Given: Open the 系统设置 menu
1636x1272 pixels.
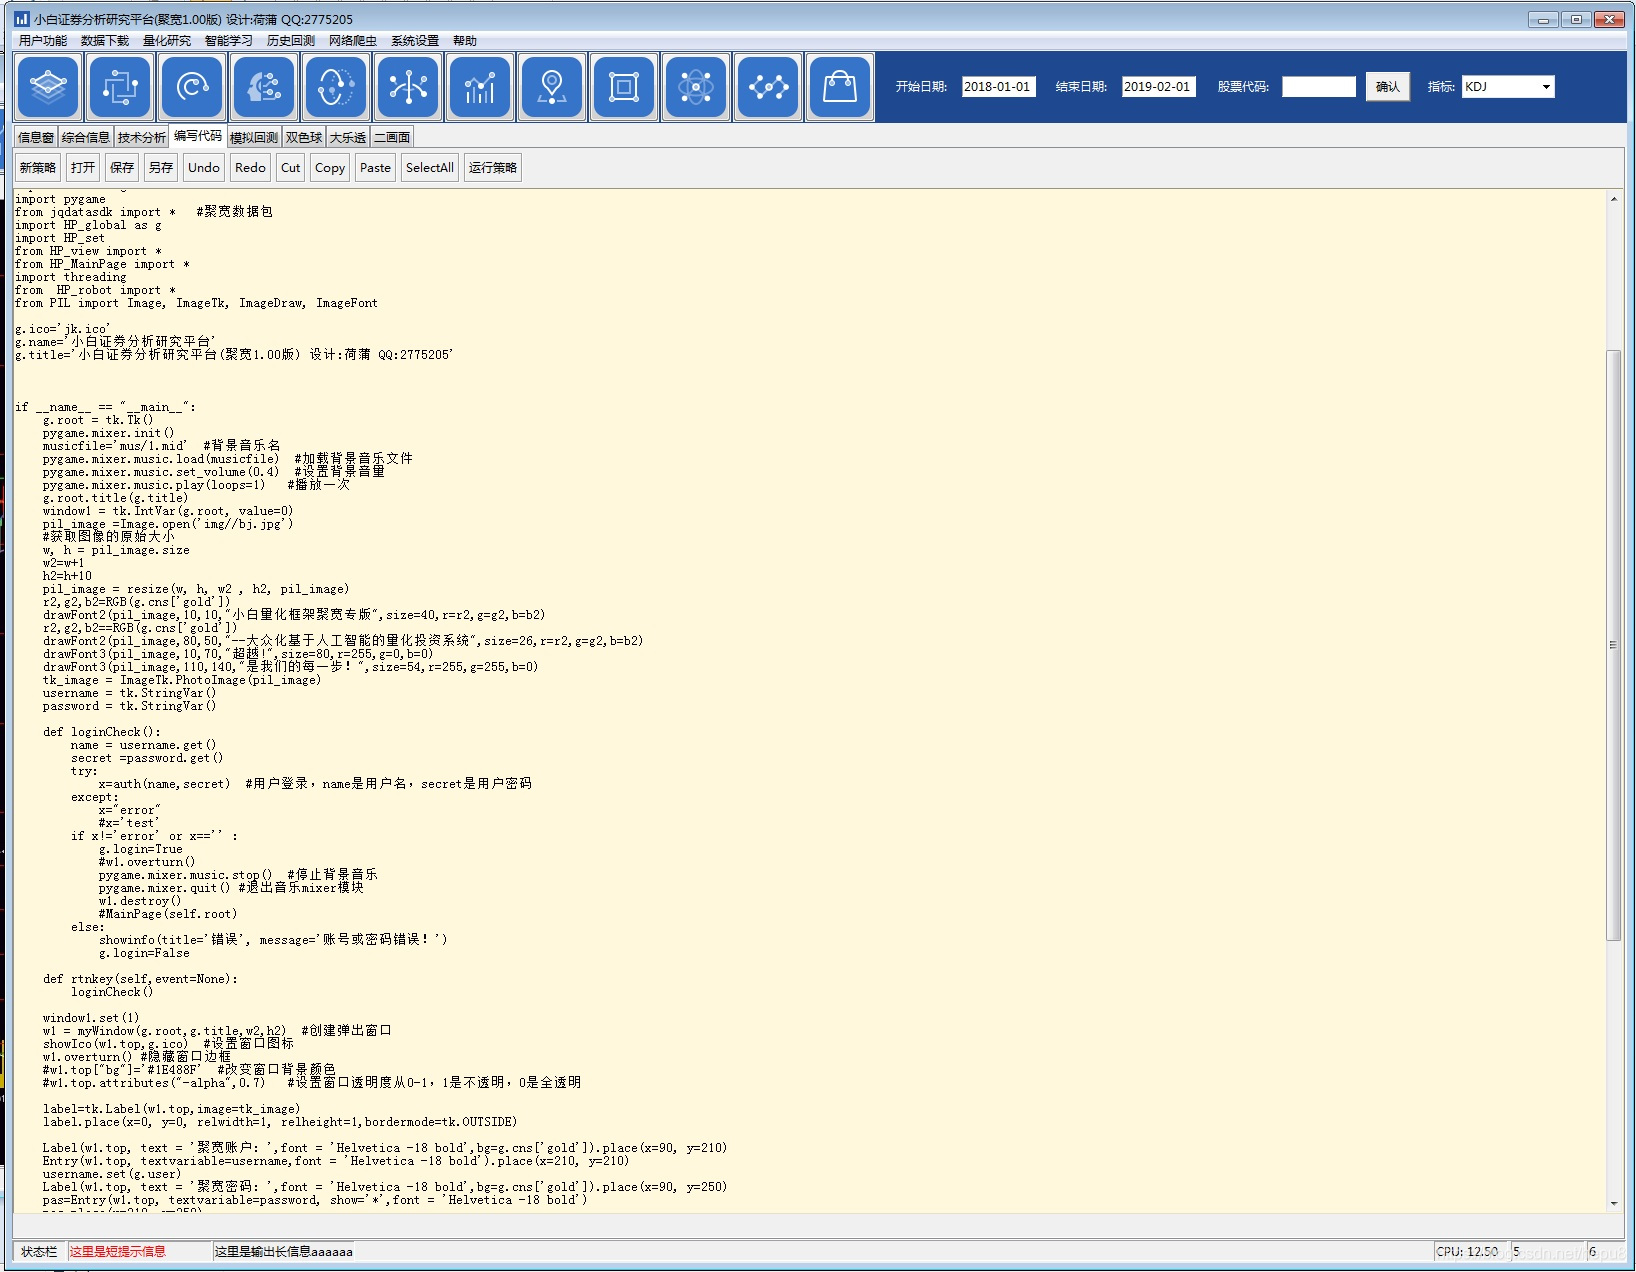Looking at the screenshot, I should point(415,41).
